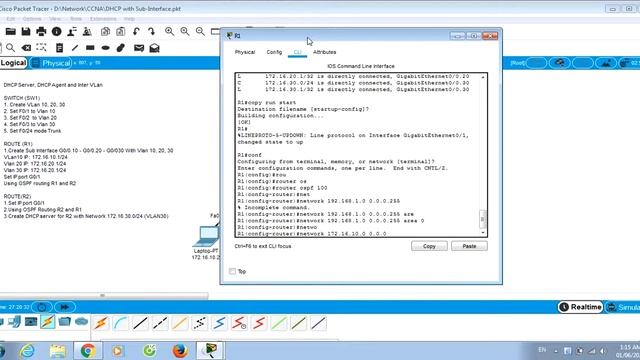Choose the automatic connection lightning cable

tap(101, 323)
